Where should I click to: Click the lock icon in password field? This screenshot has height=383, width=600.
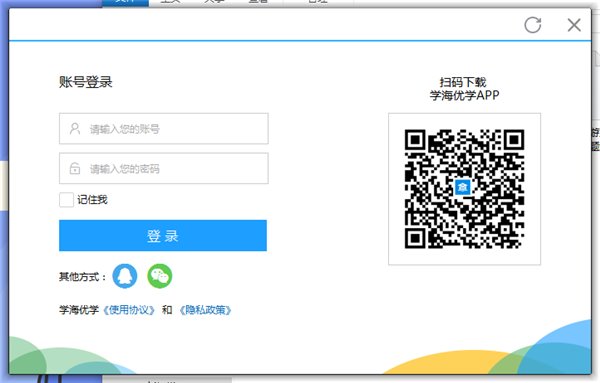[x=75, y=168]
